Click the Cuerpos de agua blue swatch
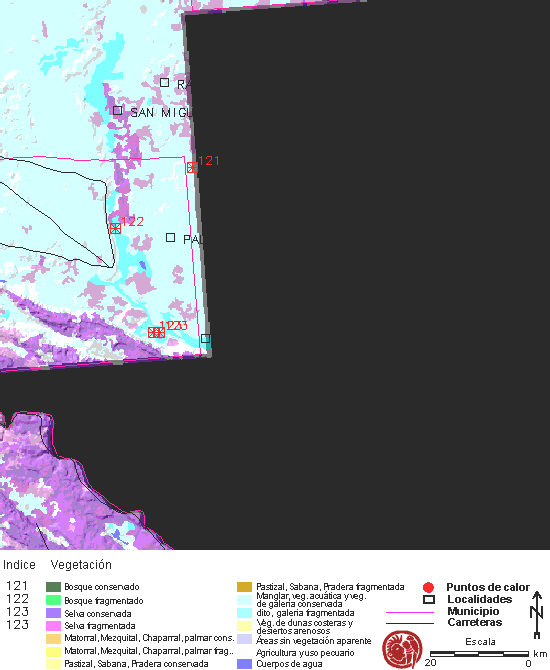The image size is (550, 670). (x=244, y=664)
